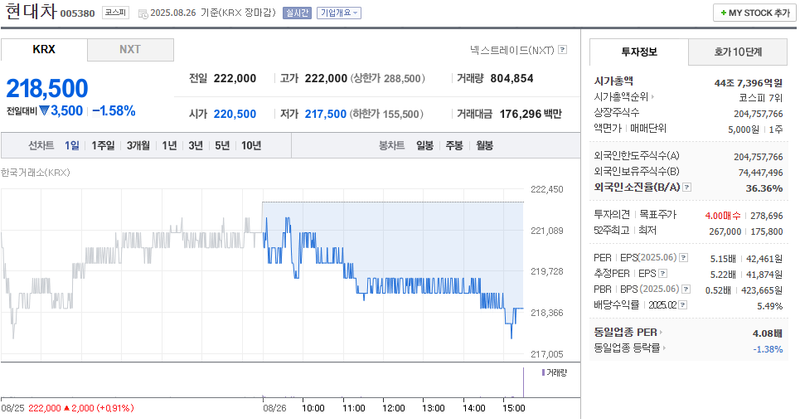
Task: Click target price 278,696
Action: [766, 216]
